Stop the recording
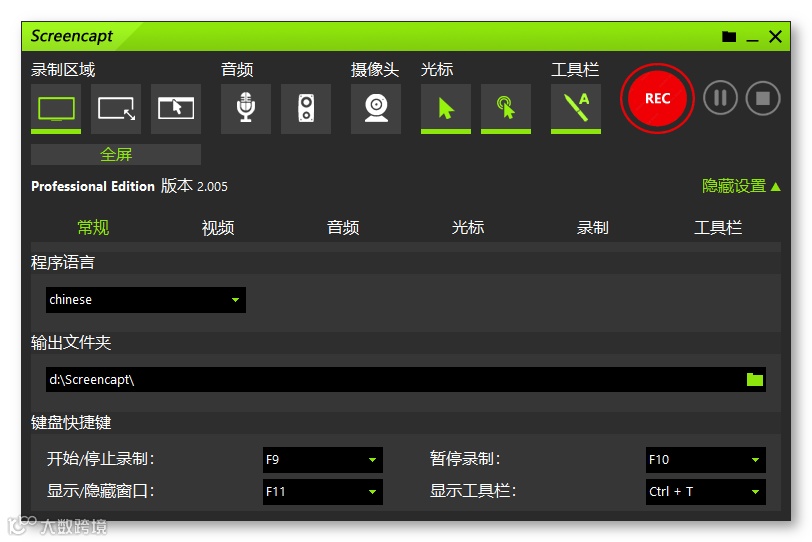Screen dimensions: 812x542 click(763, 98)
